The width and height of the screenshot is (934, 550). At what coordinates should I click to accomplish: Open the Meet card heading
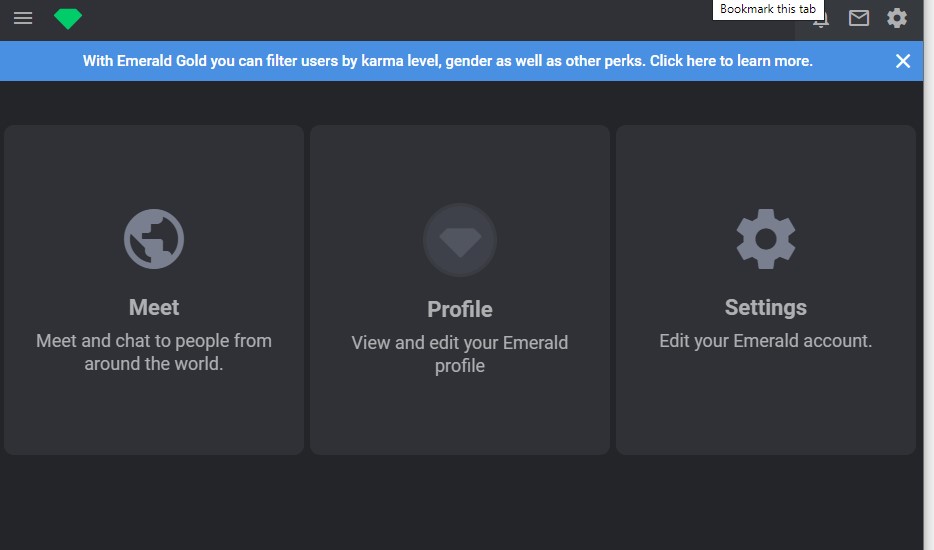pos(154,307)
